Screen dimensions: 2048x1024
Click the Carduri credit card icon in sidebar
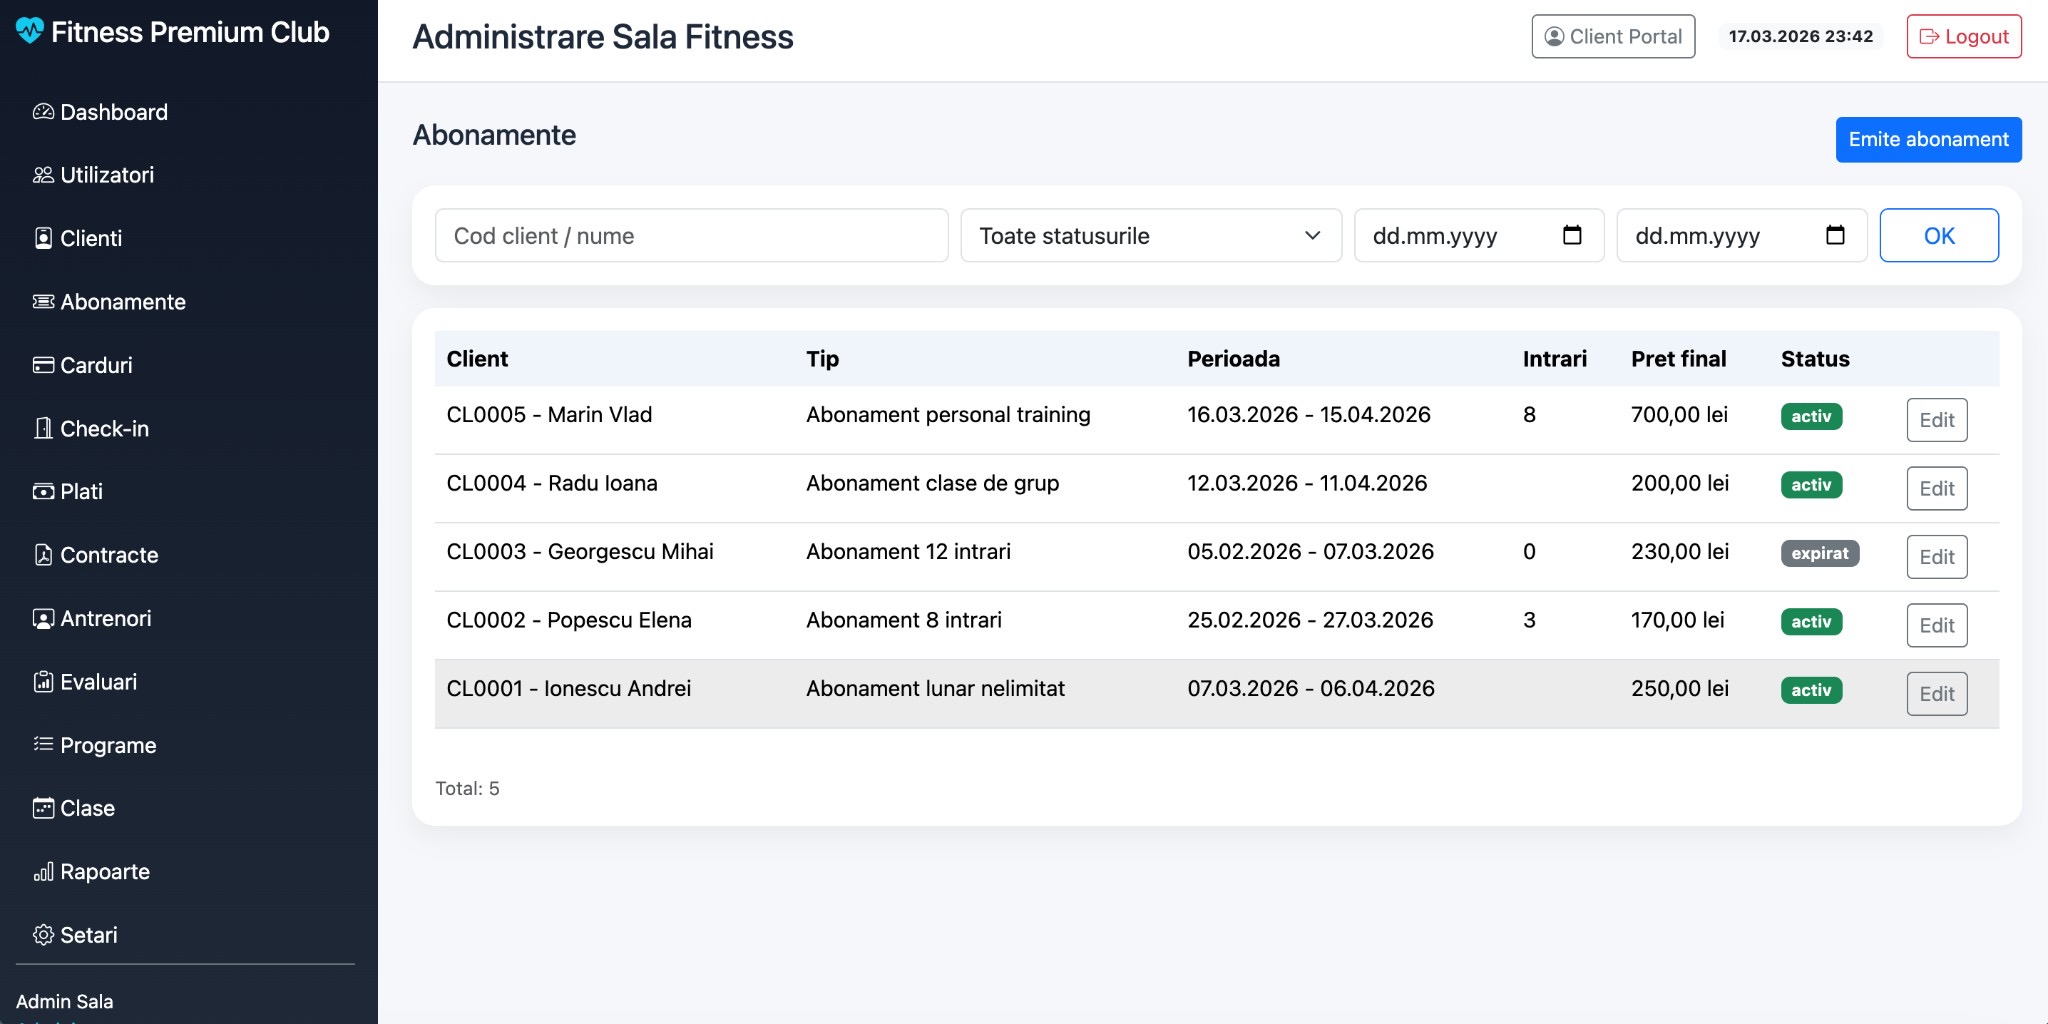[x=43, y=365]
